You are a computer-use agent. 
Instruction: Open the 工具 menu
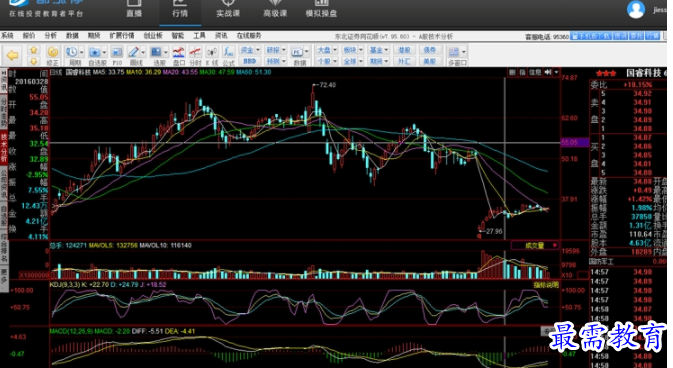199,36
